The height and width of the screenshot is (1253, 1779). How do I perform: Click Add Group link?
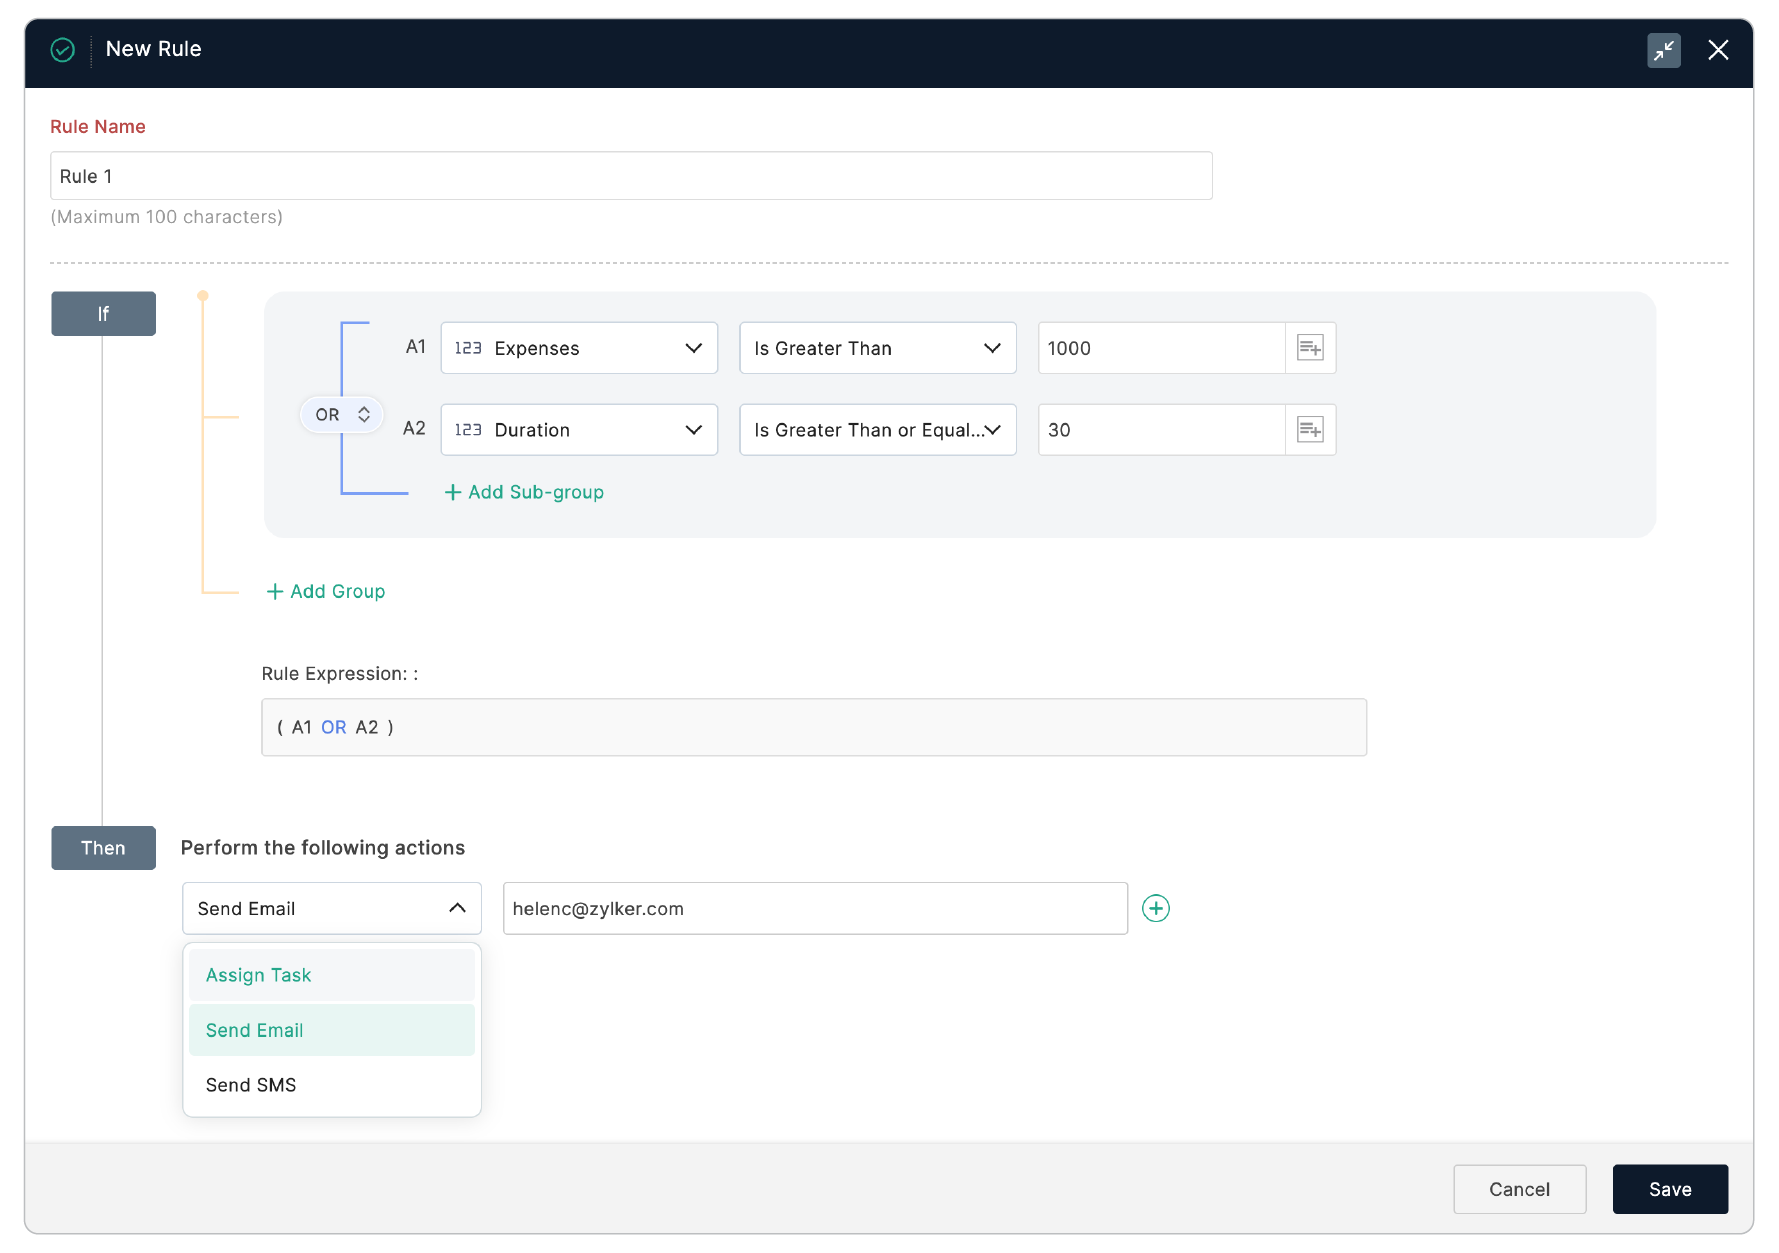coord(326,591)
